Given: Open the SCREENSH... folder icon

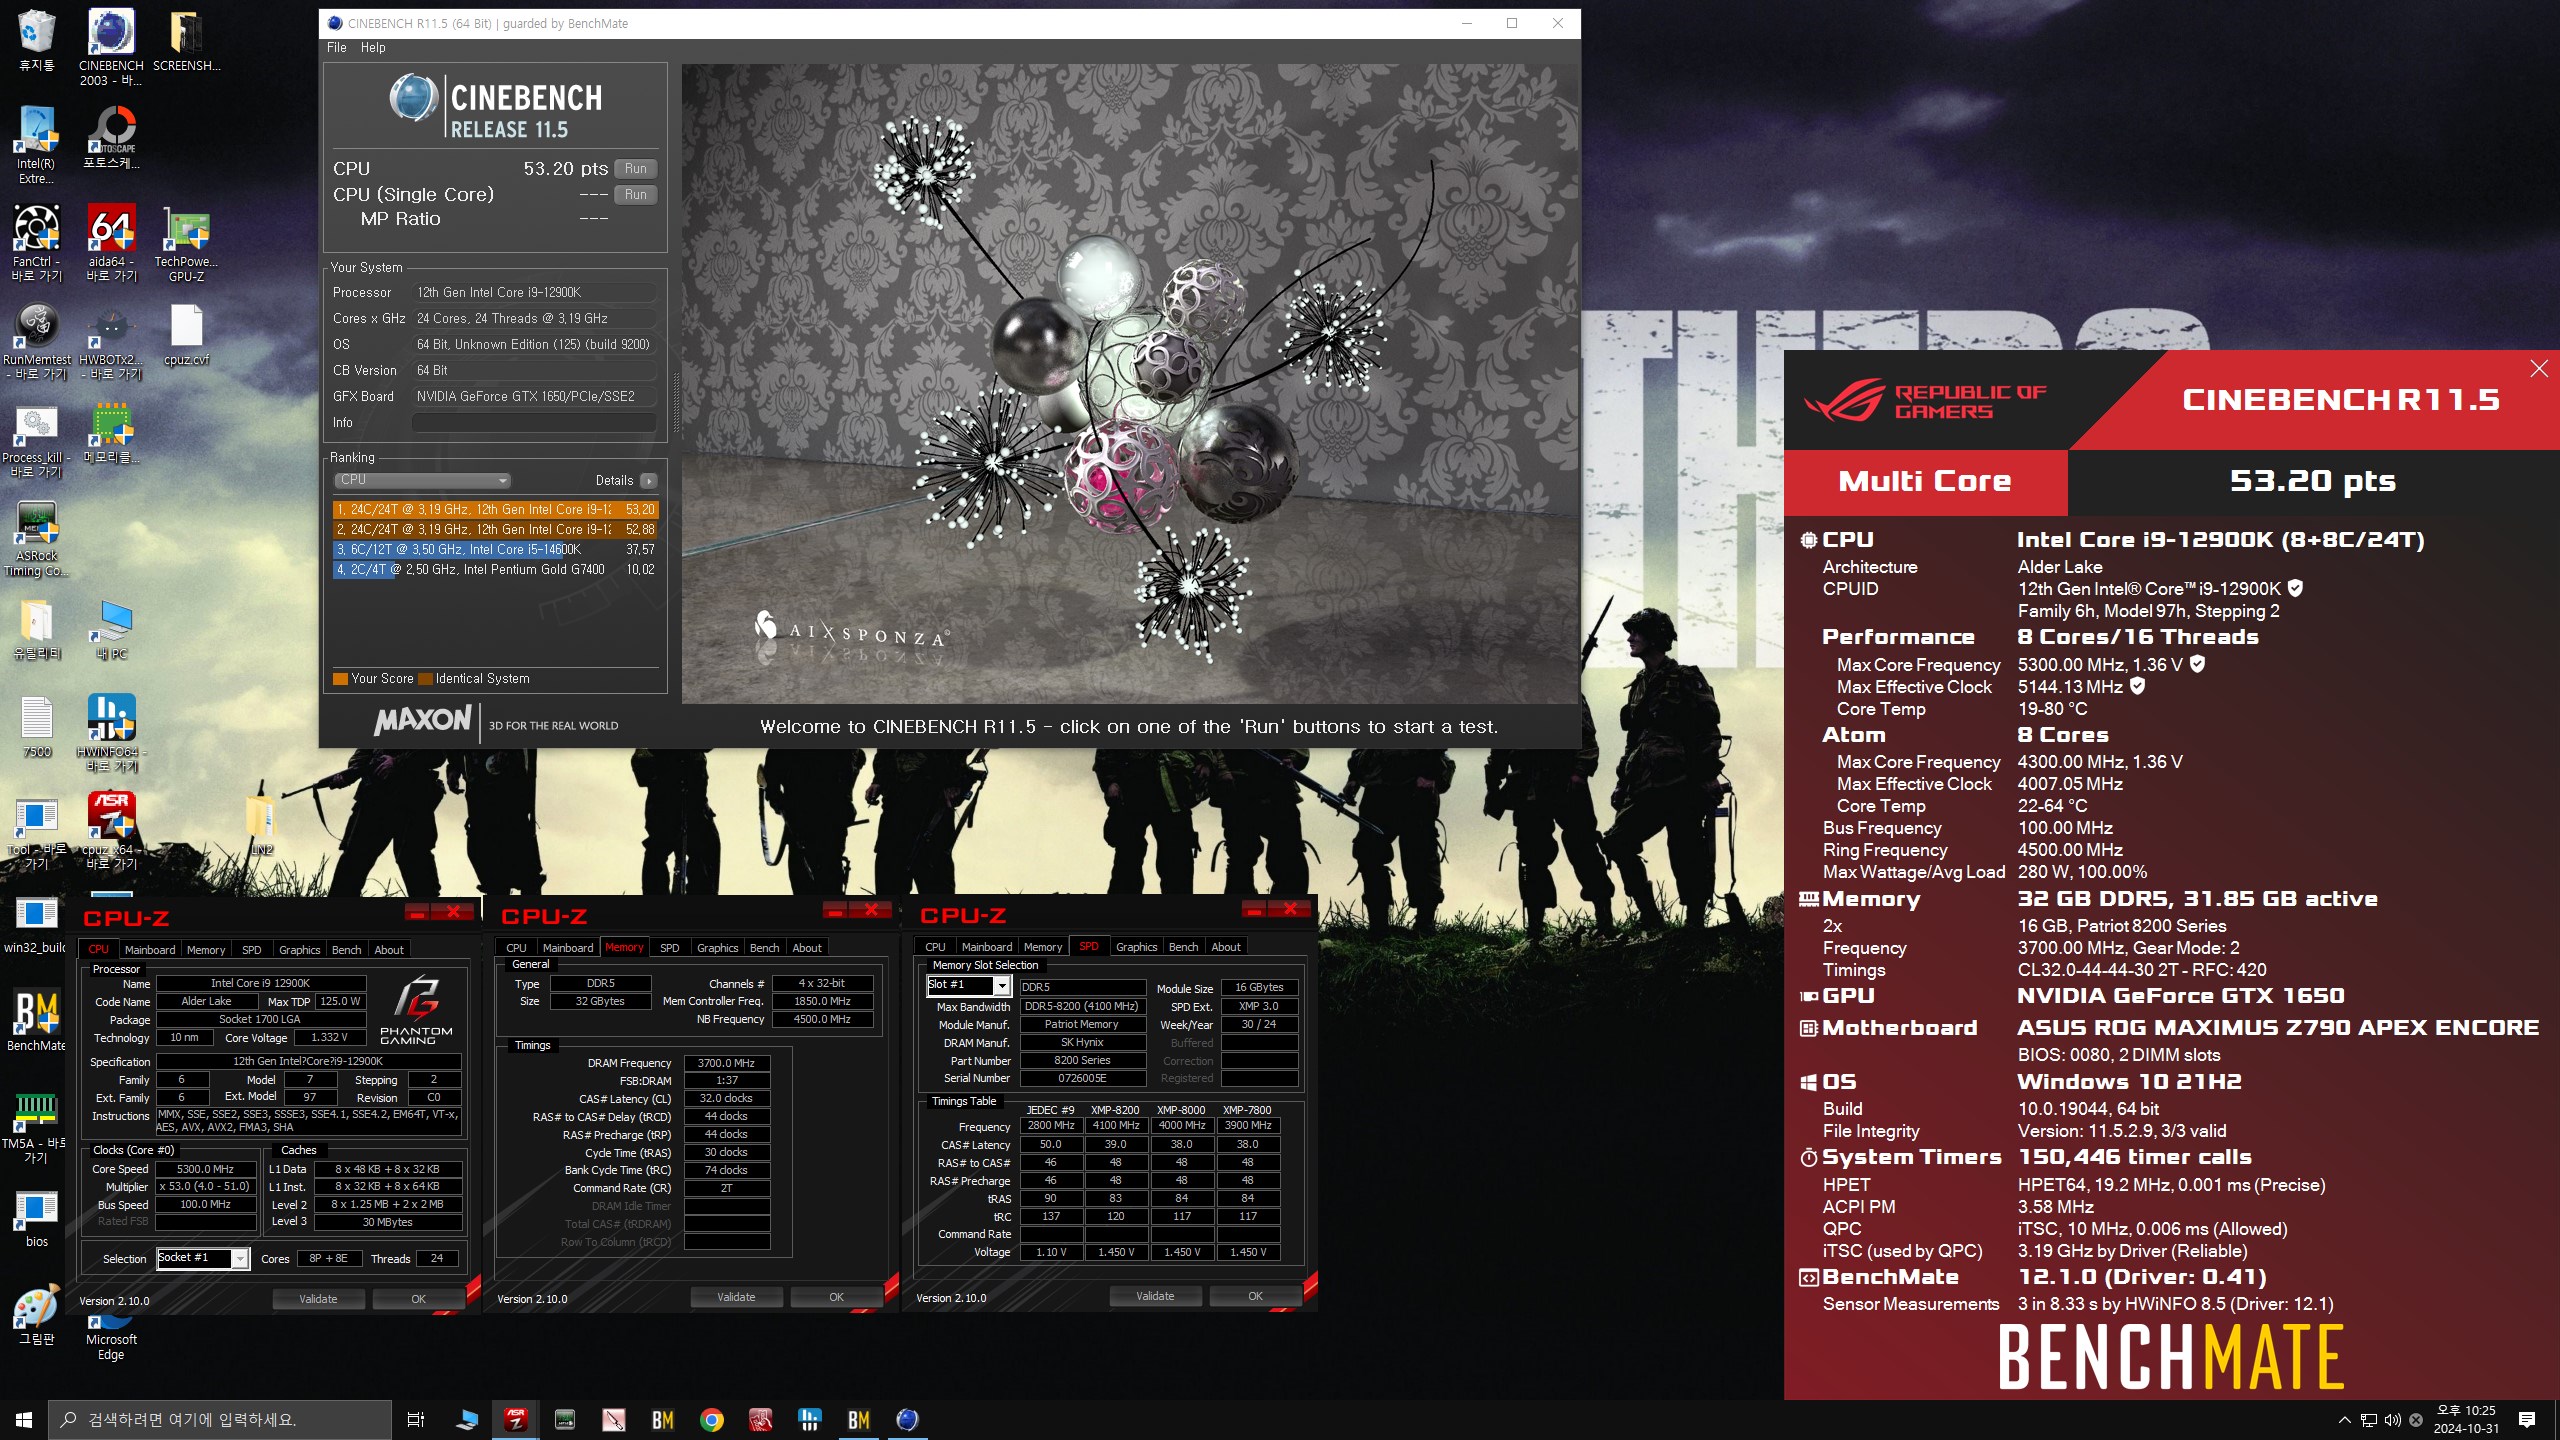Looking at the screenshot, I should (186, 40).
